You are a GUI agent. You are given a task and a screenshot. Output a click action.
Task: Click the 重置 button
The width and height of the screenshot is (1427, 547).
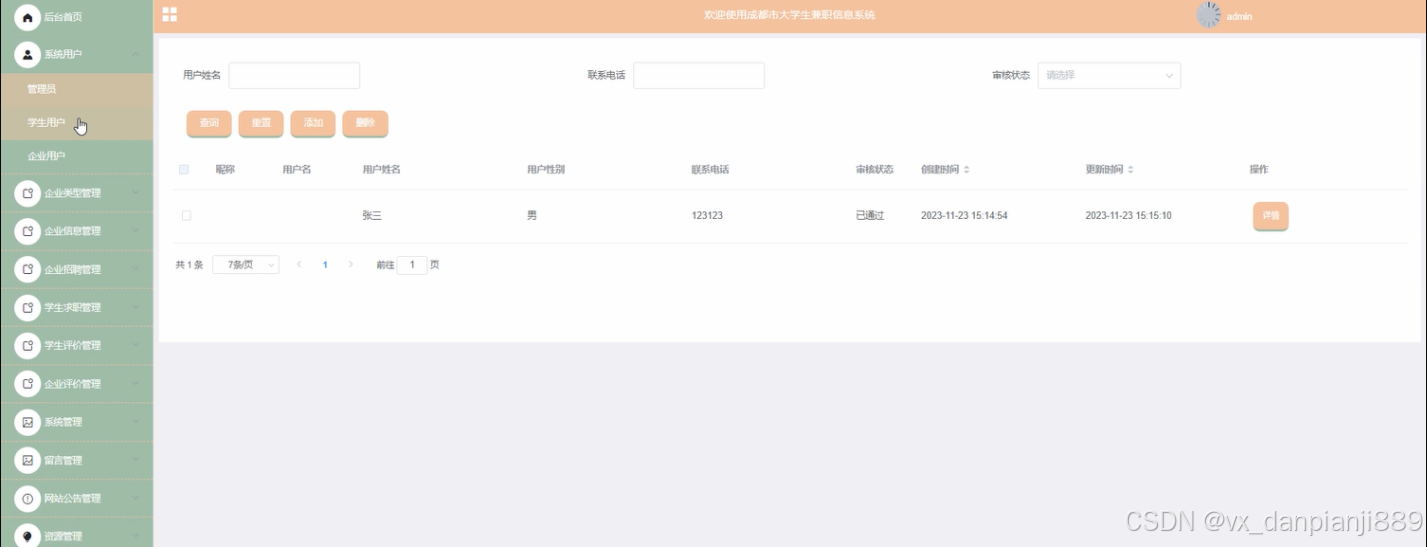261,123
